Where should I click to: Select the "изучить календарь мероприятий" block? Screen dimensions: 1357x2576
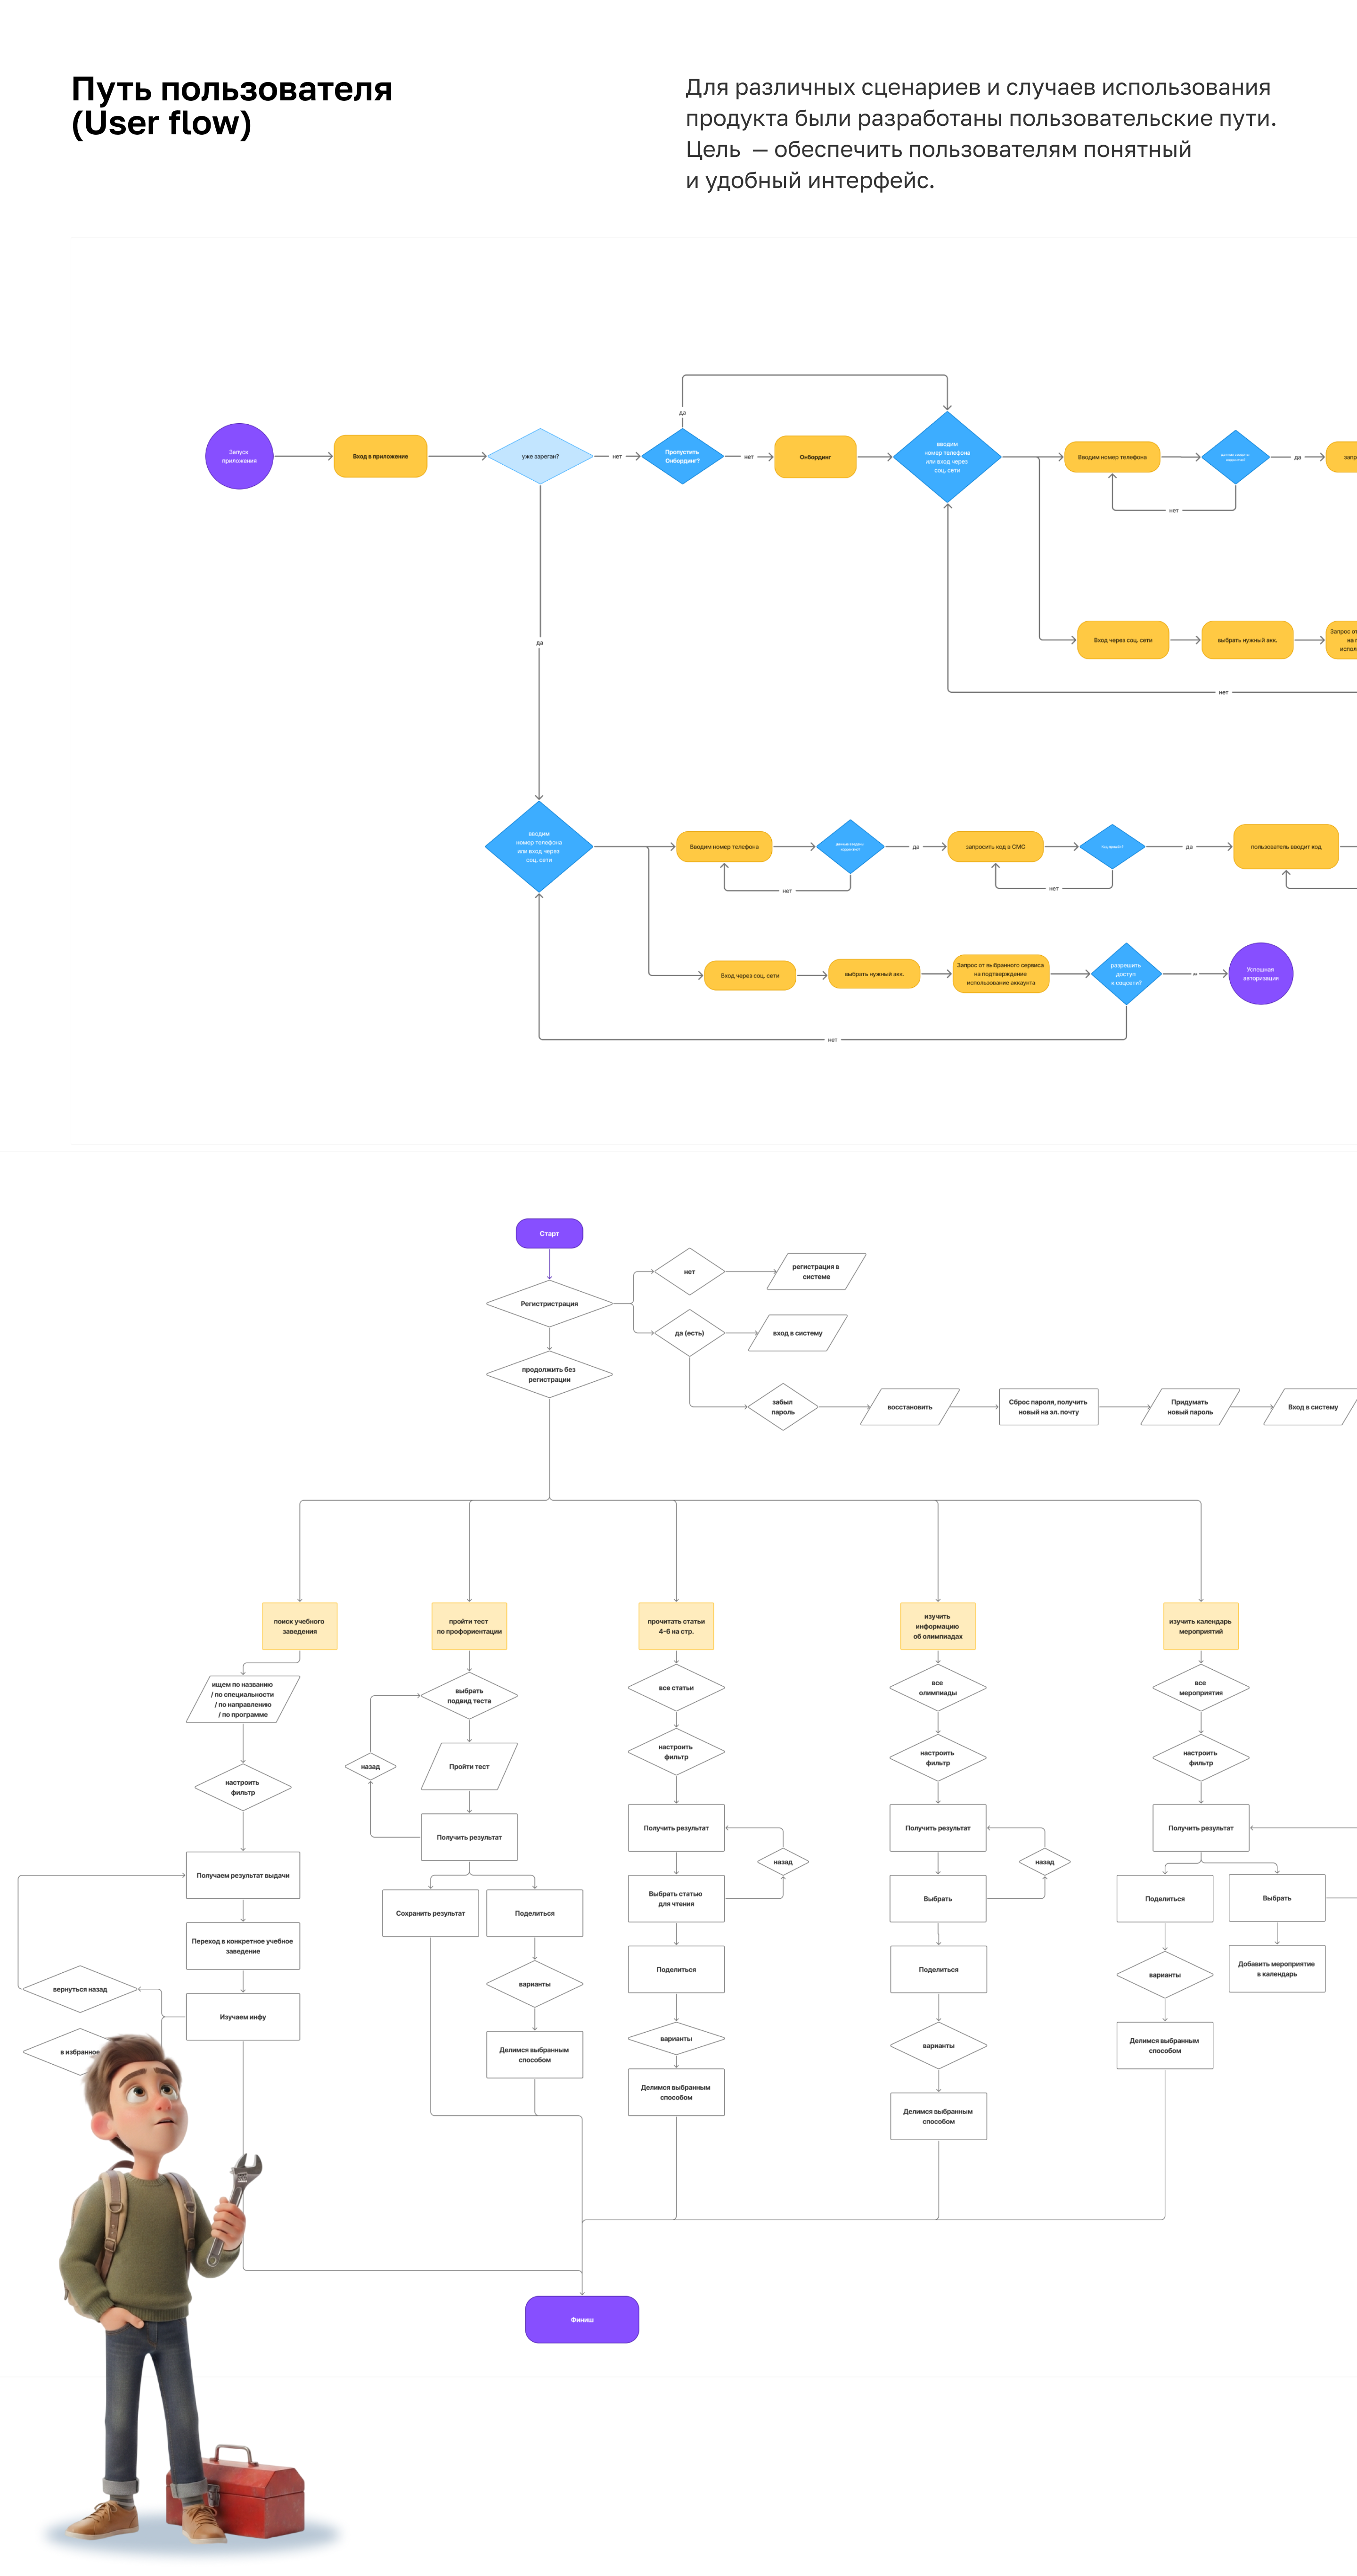click(x=1201, y=1626)
